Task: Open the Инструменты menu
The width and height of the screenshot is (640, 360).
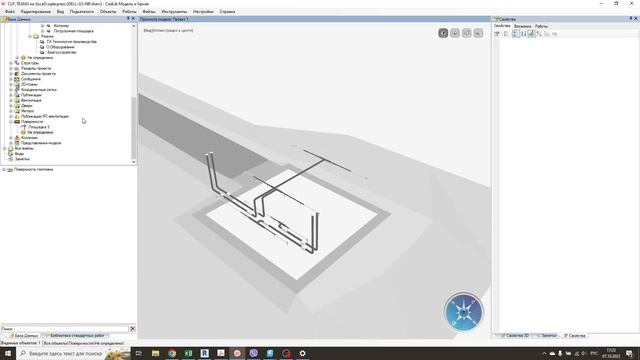Action: (174, 12)
